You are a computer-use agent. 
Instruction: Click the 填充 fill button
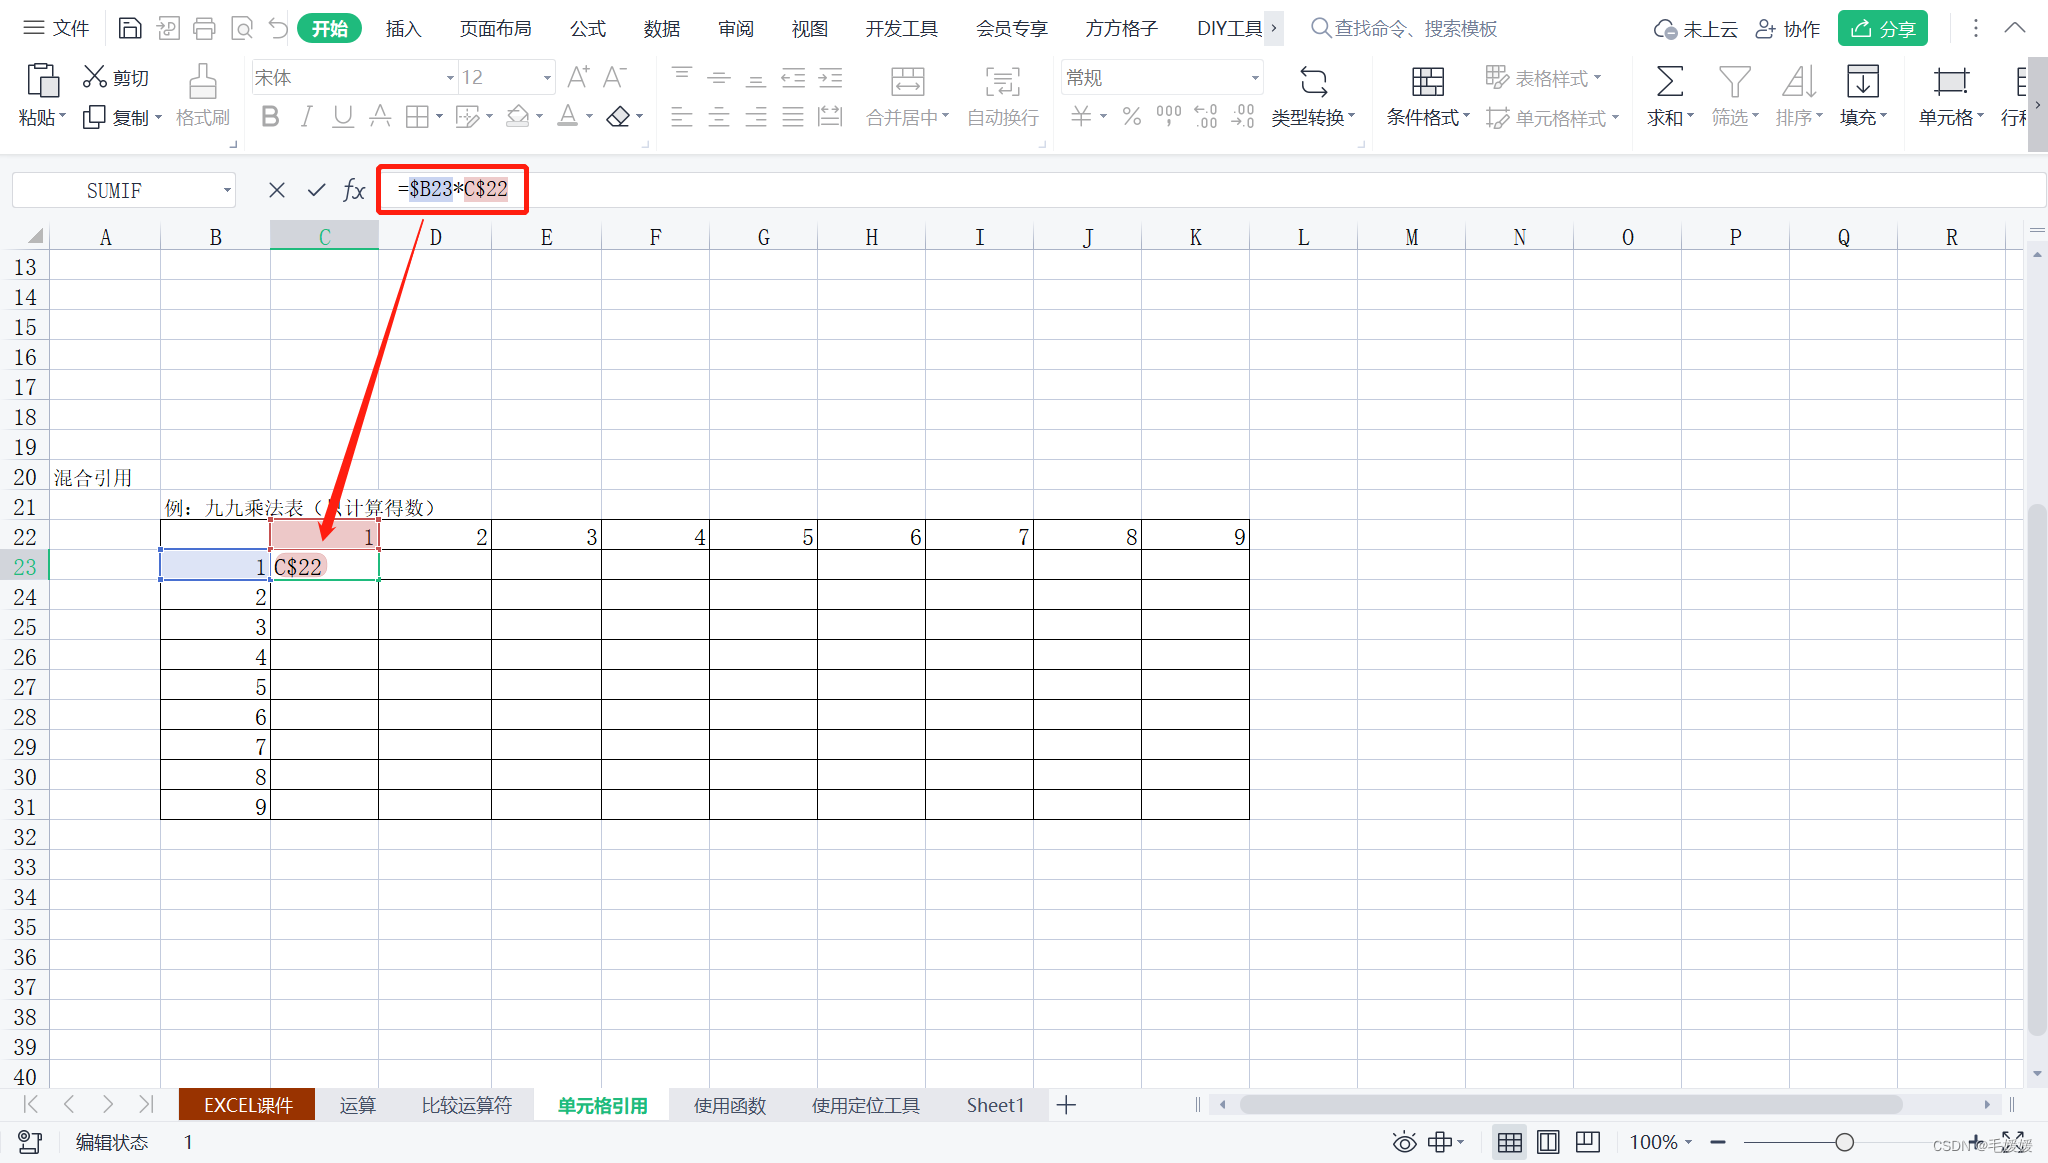tap(1863, 96)
